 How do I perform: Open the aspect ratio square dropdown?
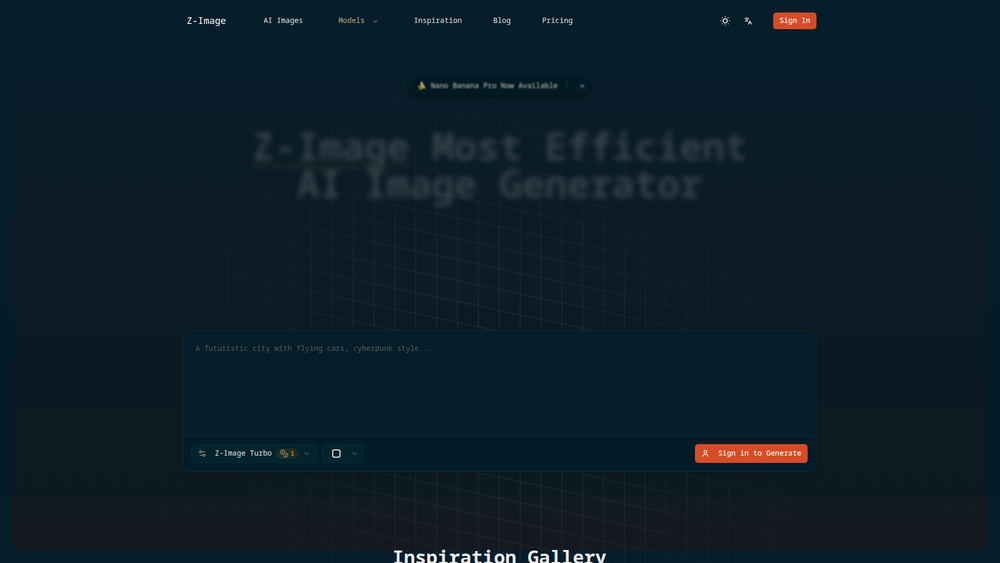(342, 453)
